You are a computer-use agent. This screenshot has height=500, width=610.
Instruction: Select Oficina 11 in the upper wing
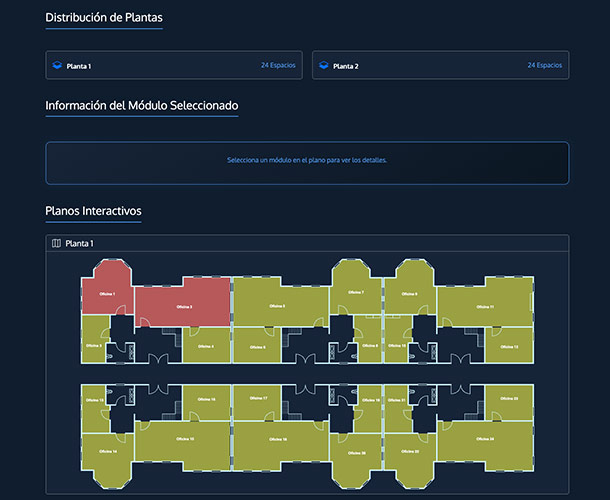point(485,304)
